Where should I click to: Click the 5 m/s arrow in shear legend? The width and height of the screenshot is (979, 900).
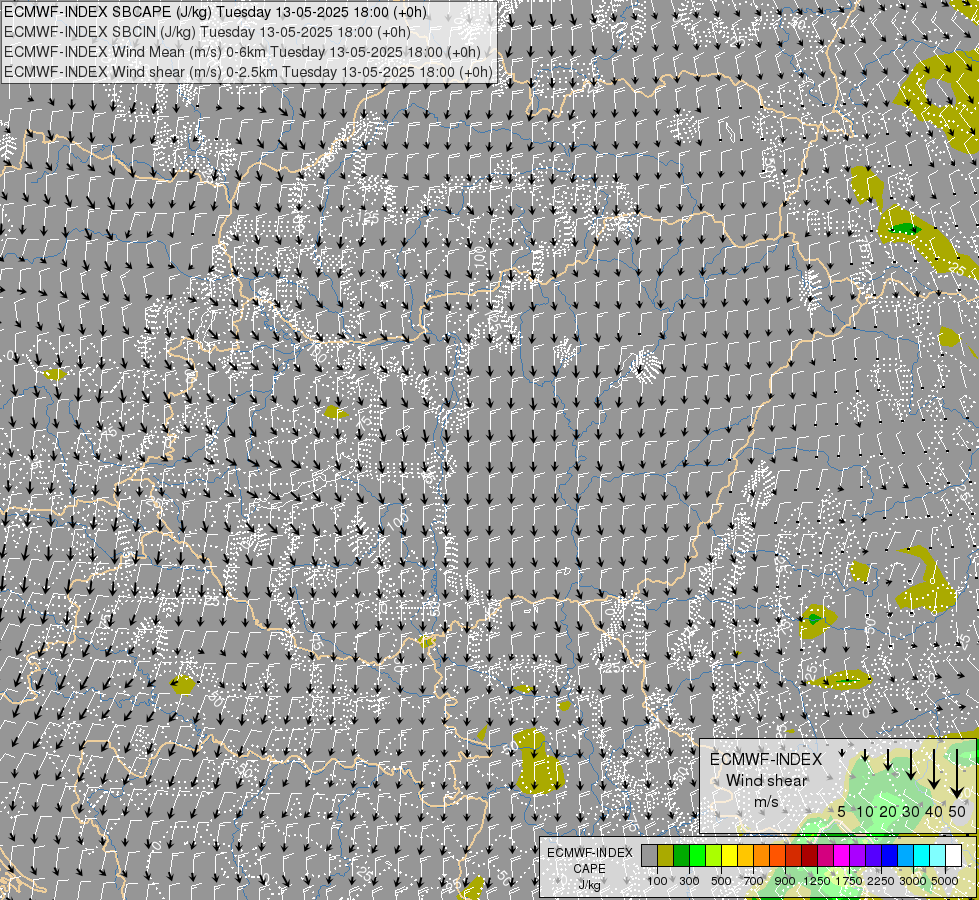(842, 753)
